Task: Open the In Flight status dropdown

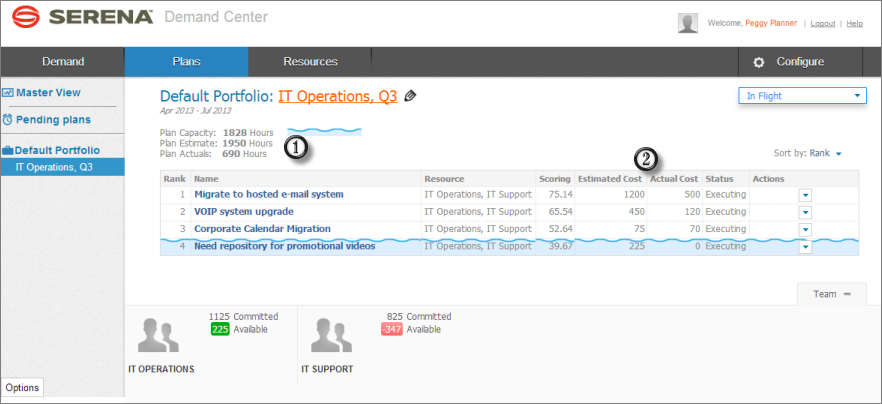Action: pyautogui.click(x=801, y=95)
